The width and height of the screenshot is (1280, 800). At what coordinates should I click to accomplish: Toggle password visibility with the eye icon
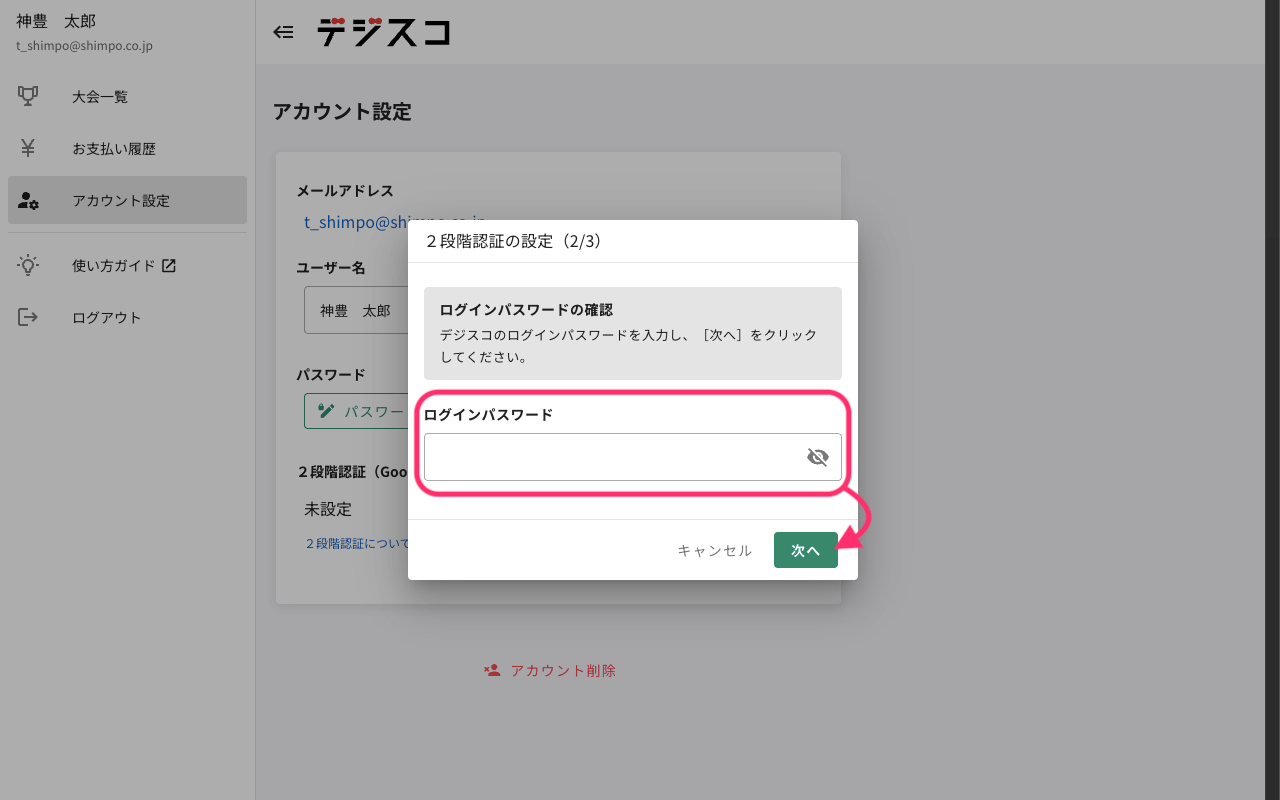(817, 457)
